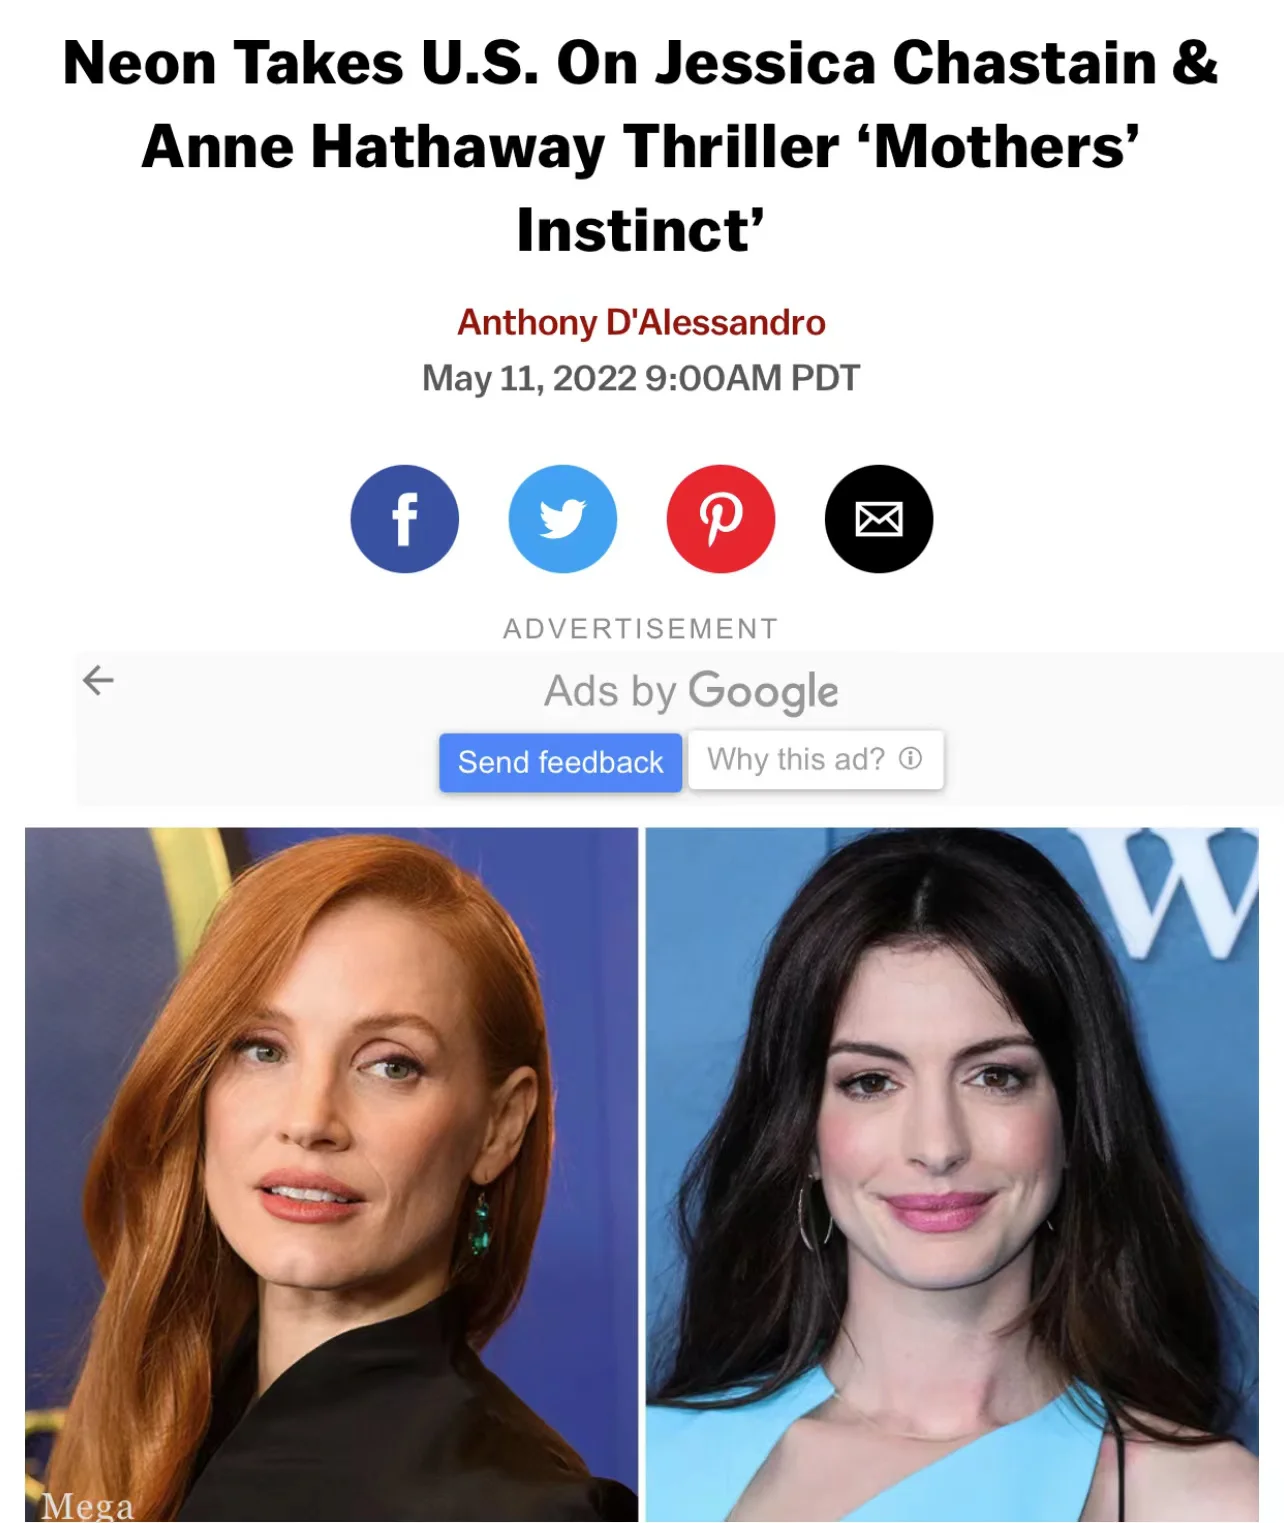Tweet the article via Twitter icon
1284x1523 pixels.
(562, 519)
